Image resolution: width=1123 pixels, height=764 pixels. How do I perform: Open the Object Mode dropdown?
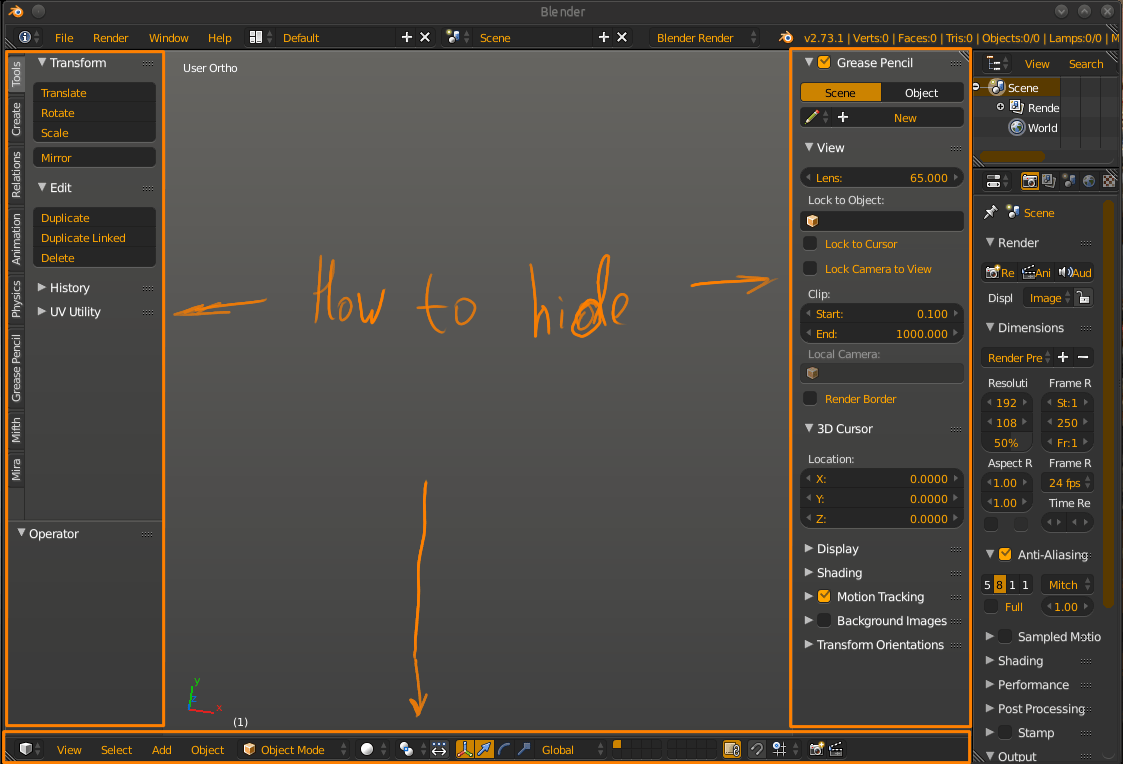tap(295, 749)
